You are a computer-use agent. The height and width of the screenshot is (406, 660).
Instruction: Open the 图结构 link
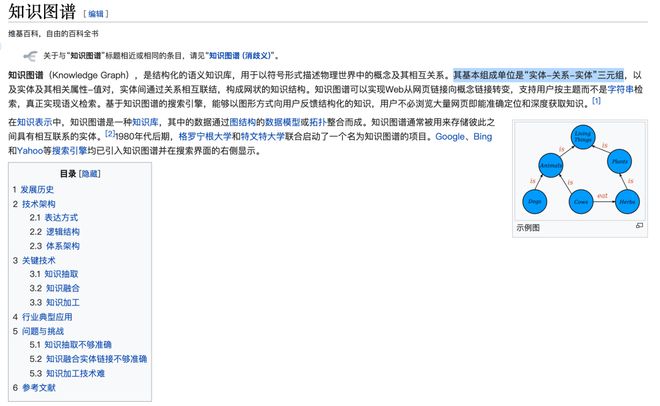click(242, 122)
